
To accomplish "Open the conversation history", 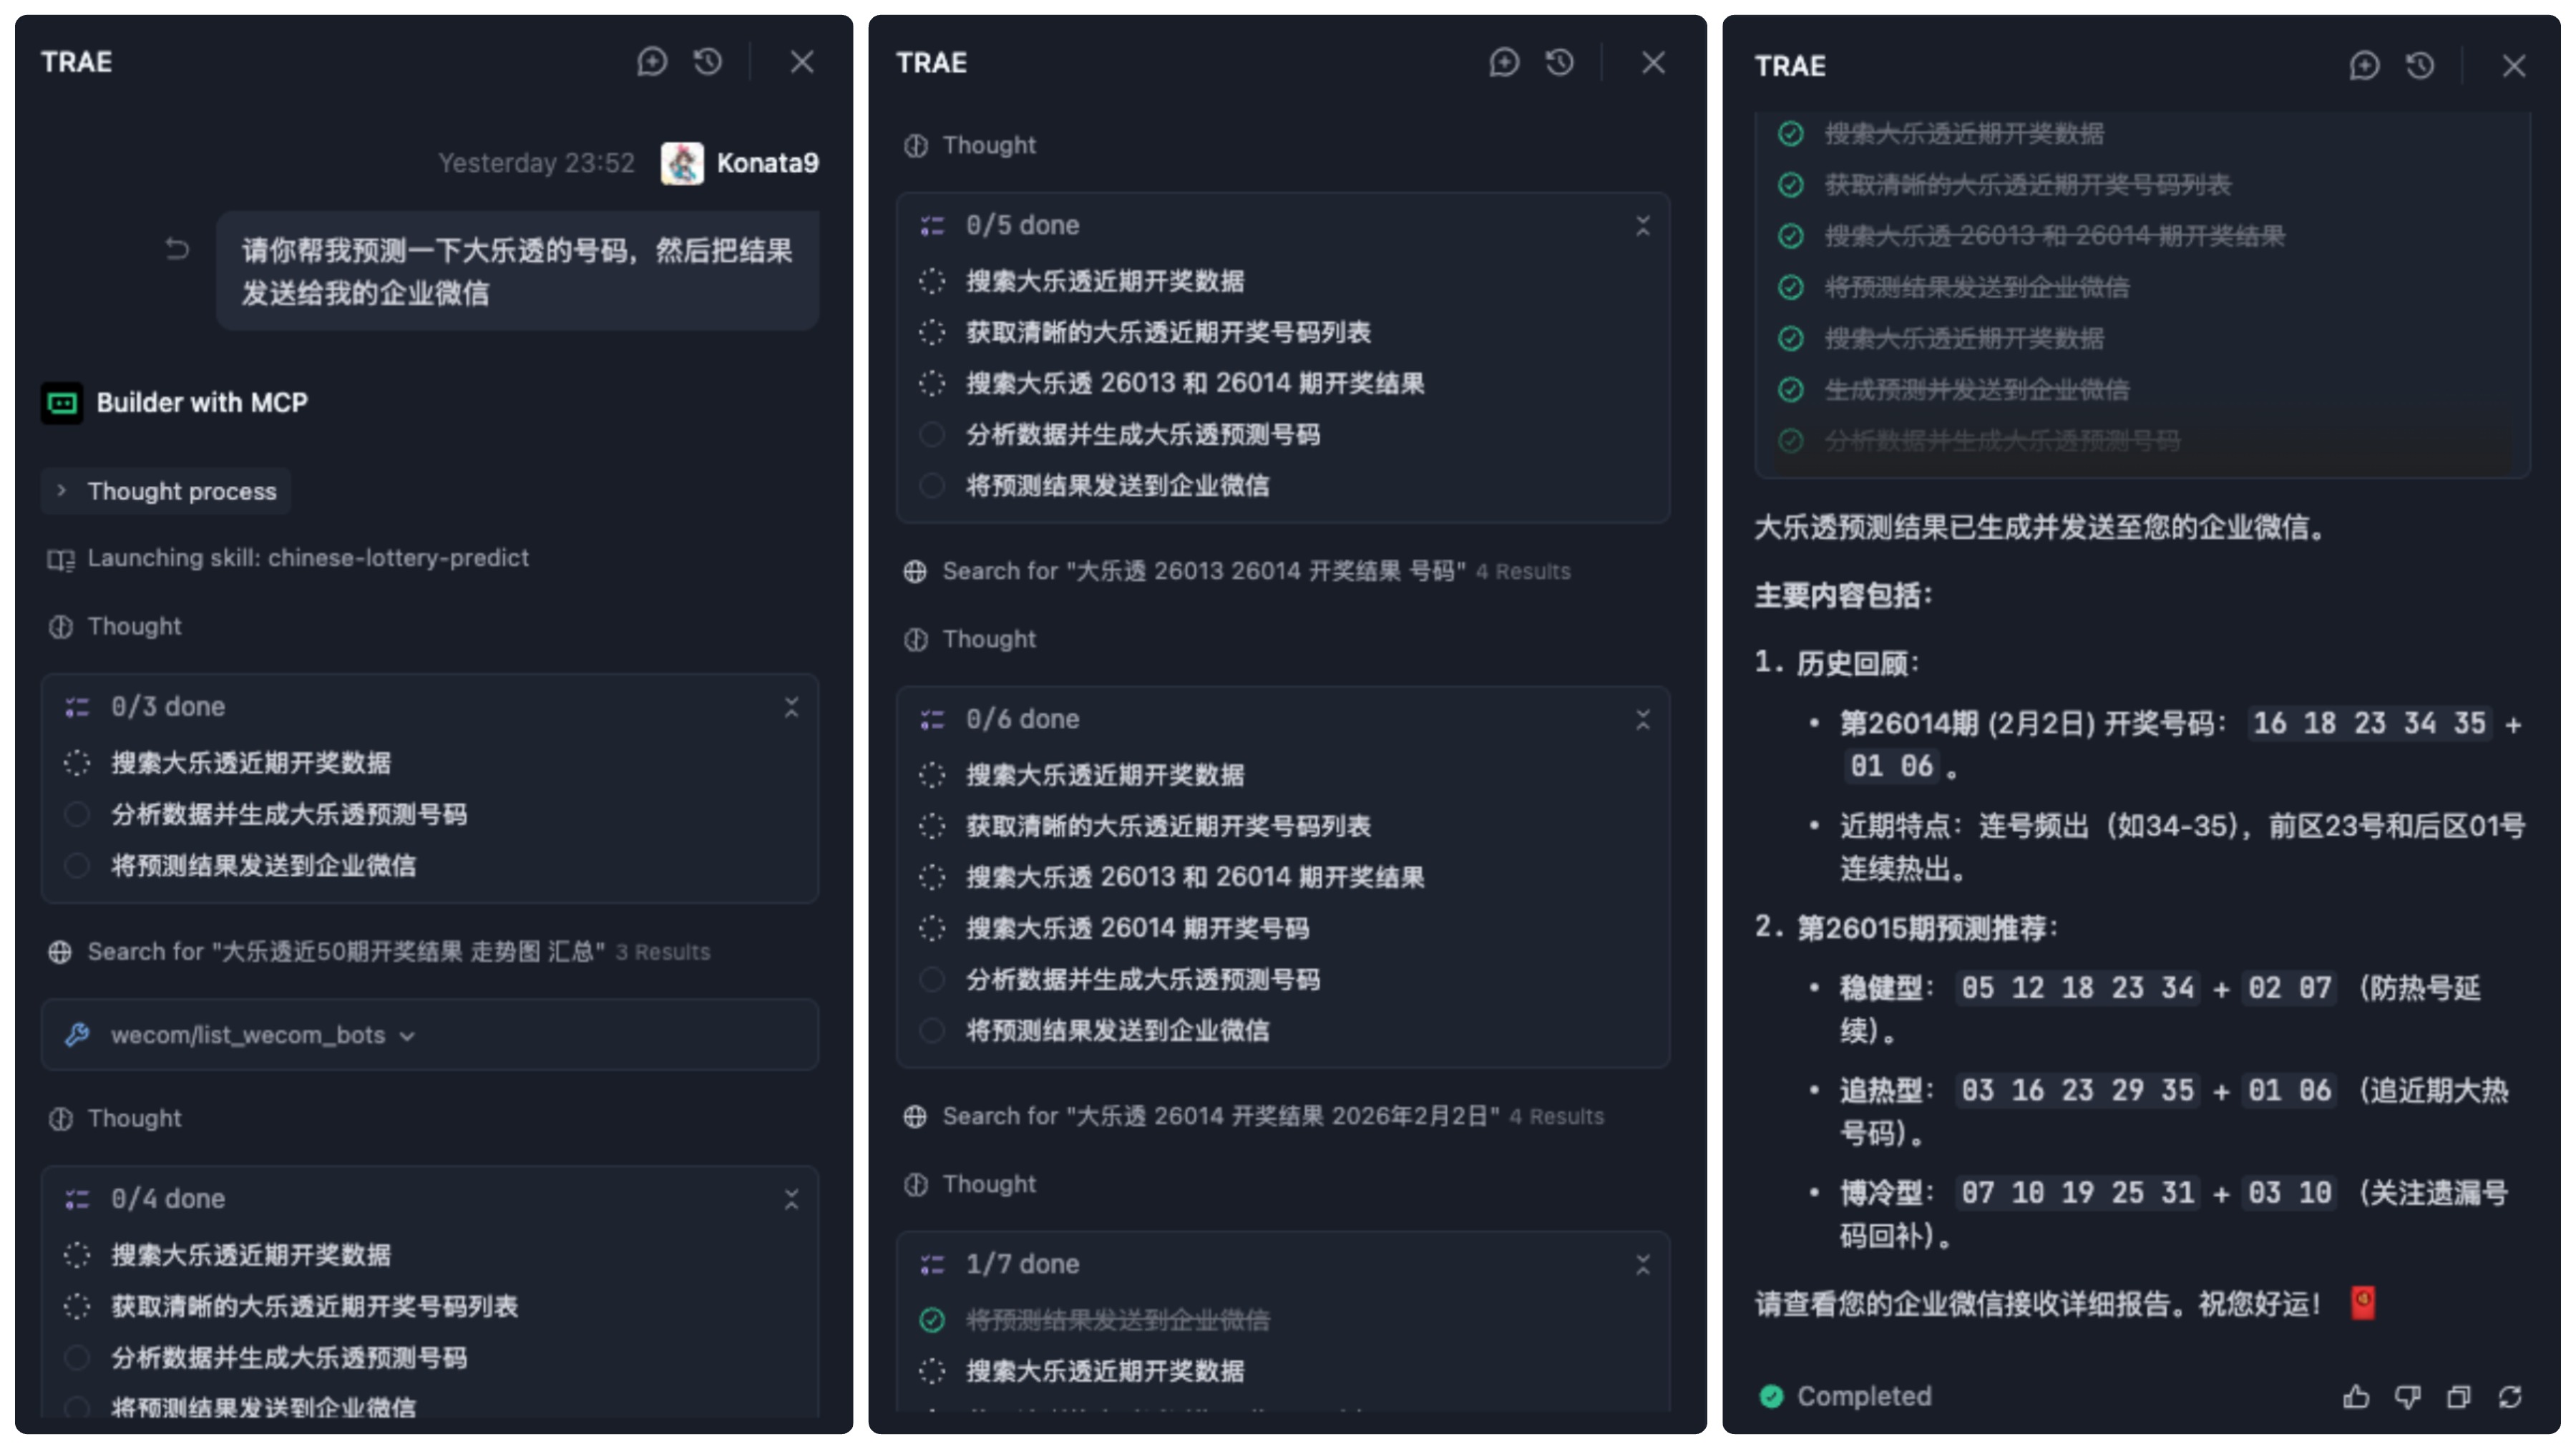I will point(707,62).
